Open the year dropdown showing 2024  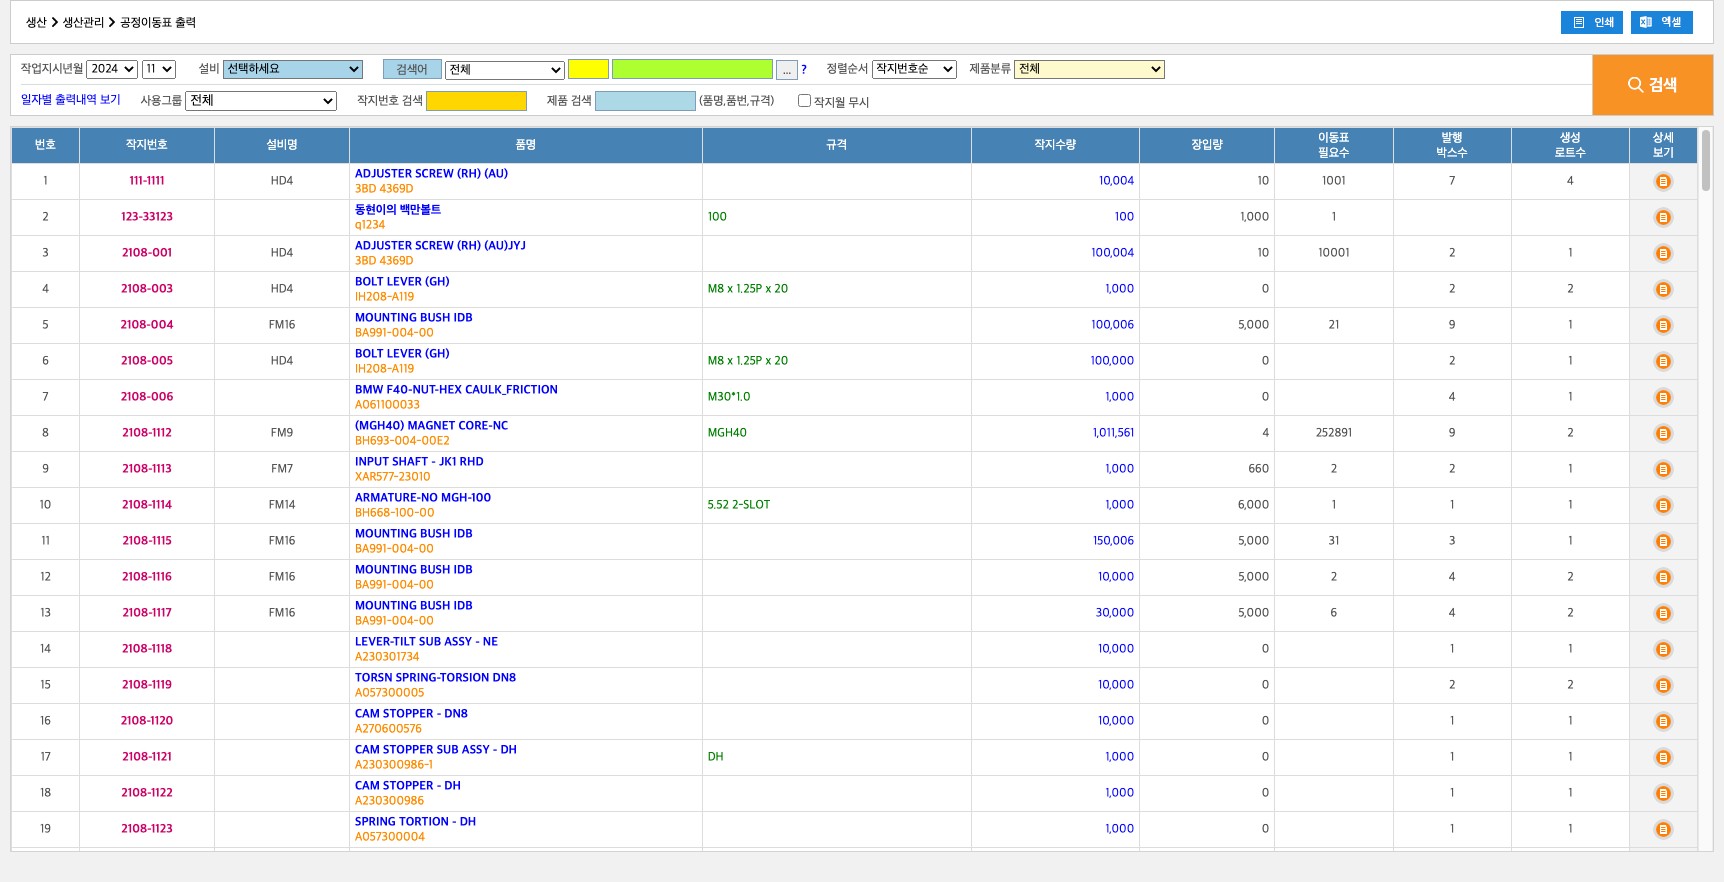click(112, 69)
